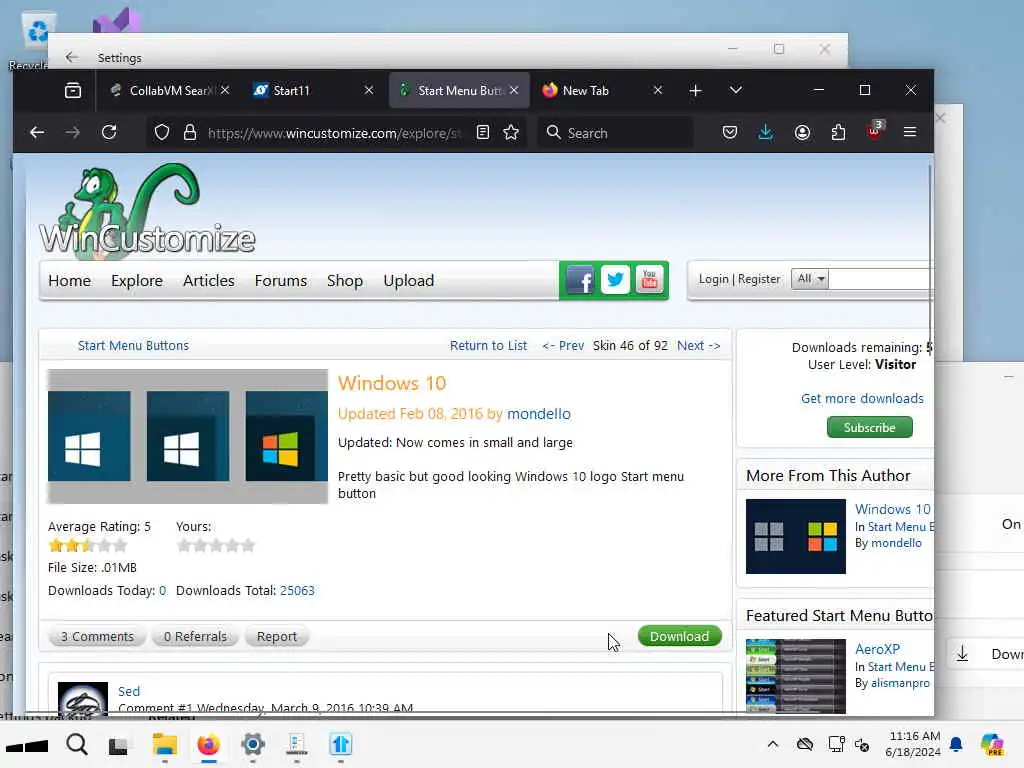Click the URL address bar

tap(333, 133)
